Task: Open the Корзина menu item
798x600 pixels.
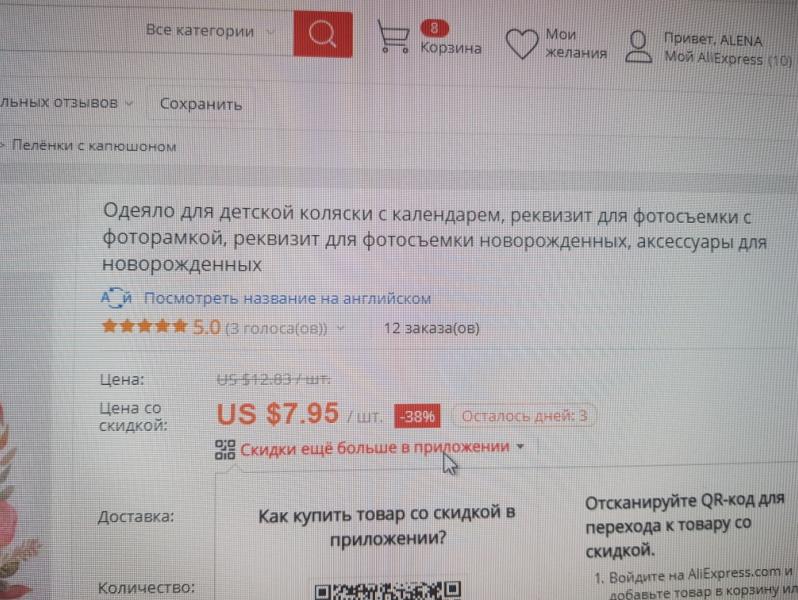Action: (x=451, y=48)
